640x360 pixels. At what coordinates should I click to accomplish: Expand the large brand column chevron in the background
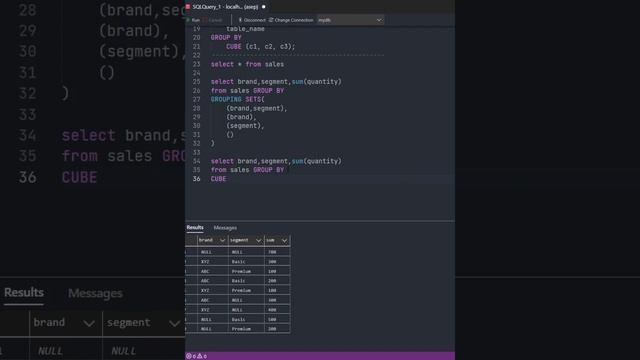click(89, 324)
